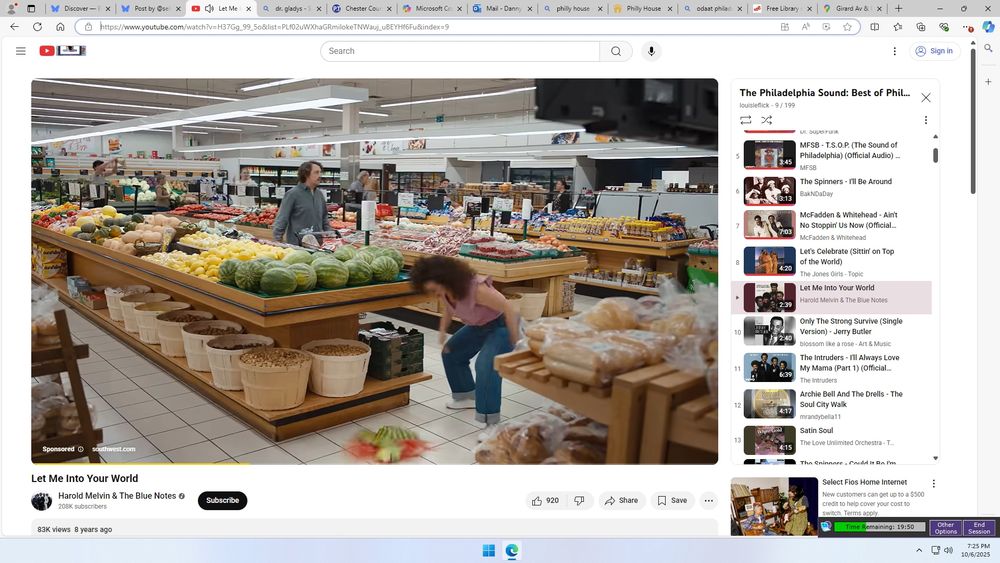Add a new Edge sidebar app
Image resolution: width=1000 pixels, height=563 pixels.
[988, 82]
